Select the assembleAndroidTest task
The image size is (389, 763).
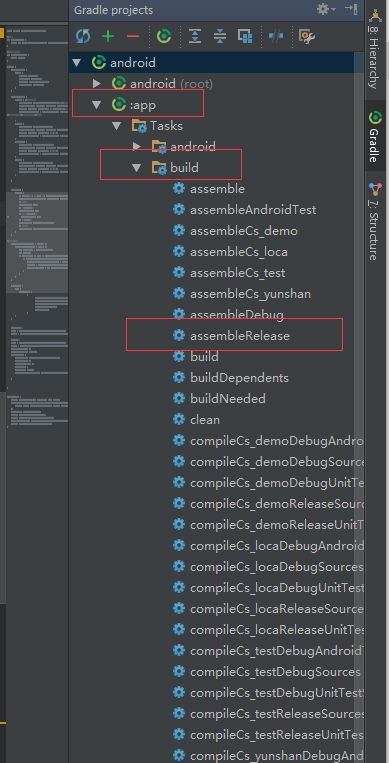(x=253, y=210)
